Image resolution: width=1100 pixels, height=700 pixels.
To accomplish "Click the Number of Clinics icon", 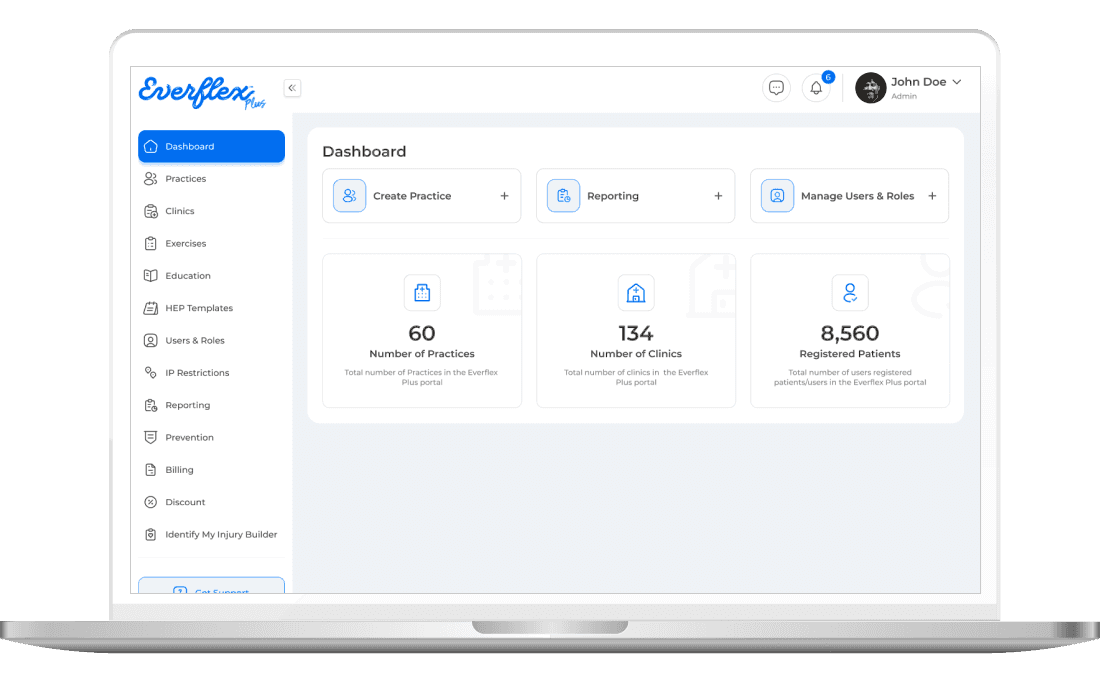I will click(x=636, y=292).
